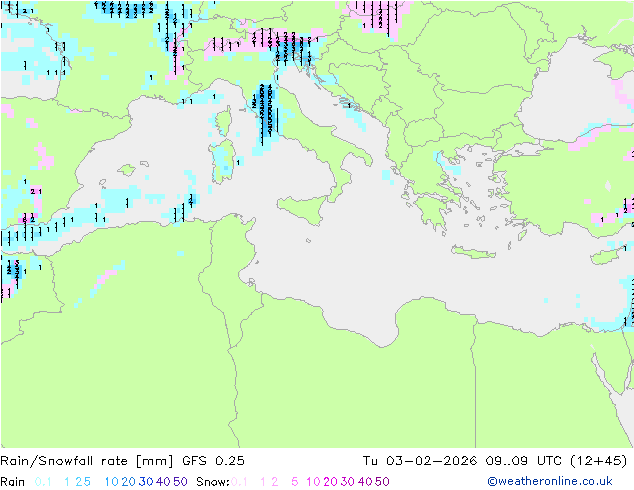Image resolution: width=634 pixels, height=490 pixels.
Task: Pick the Snow 40 legend value
Action: pyautogui.click(x=365, y=482)
